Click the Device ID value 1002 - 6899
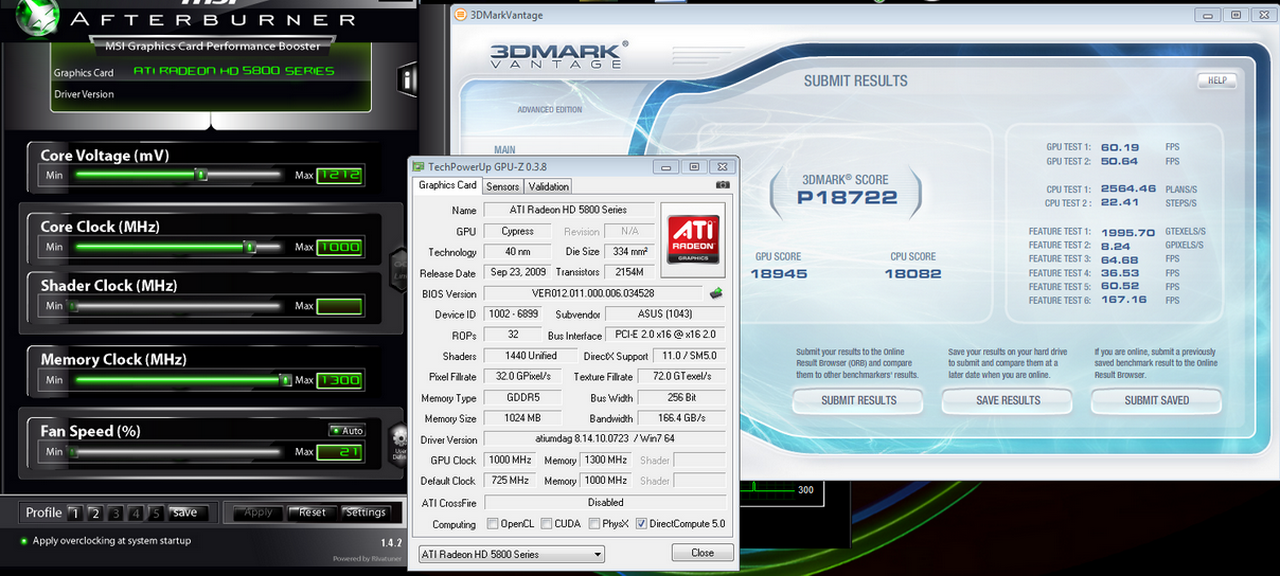 pyautogui.click(x=514, y=314)
